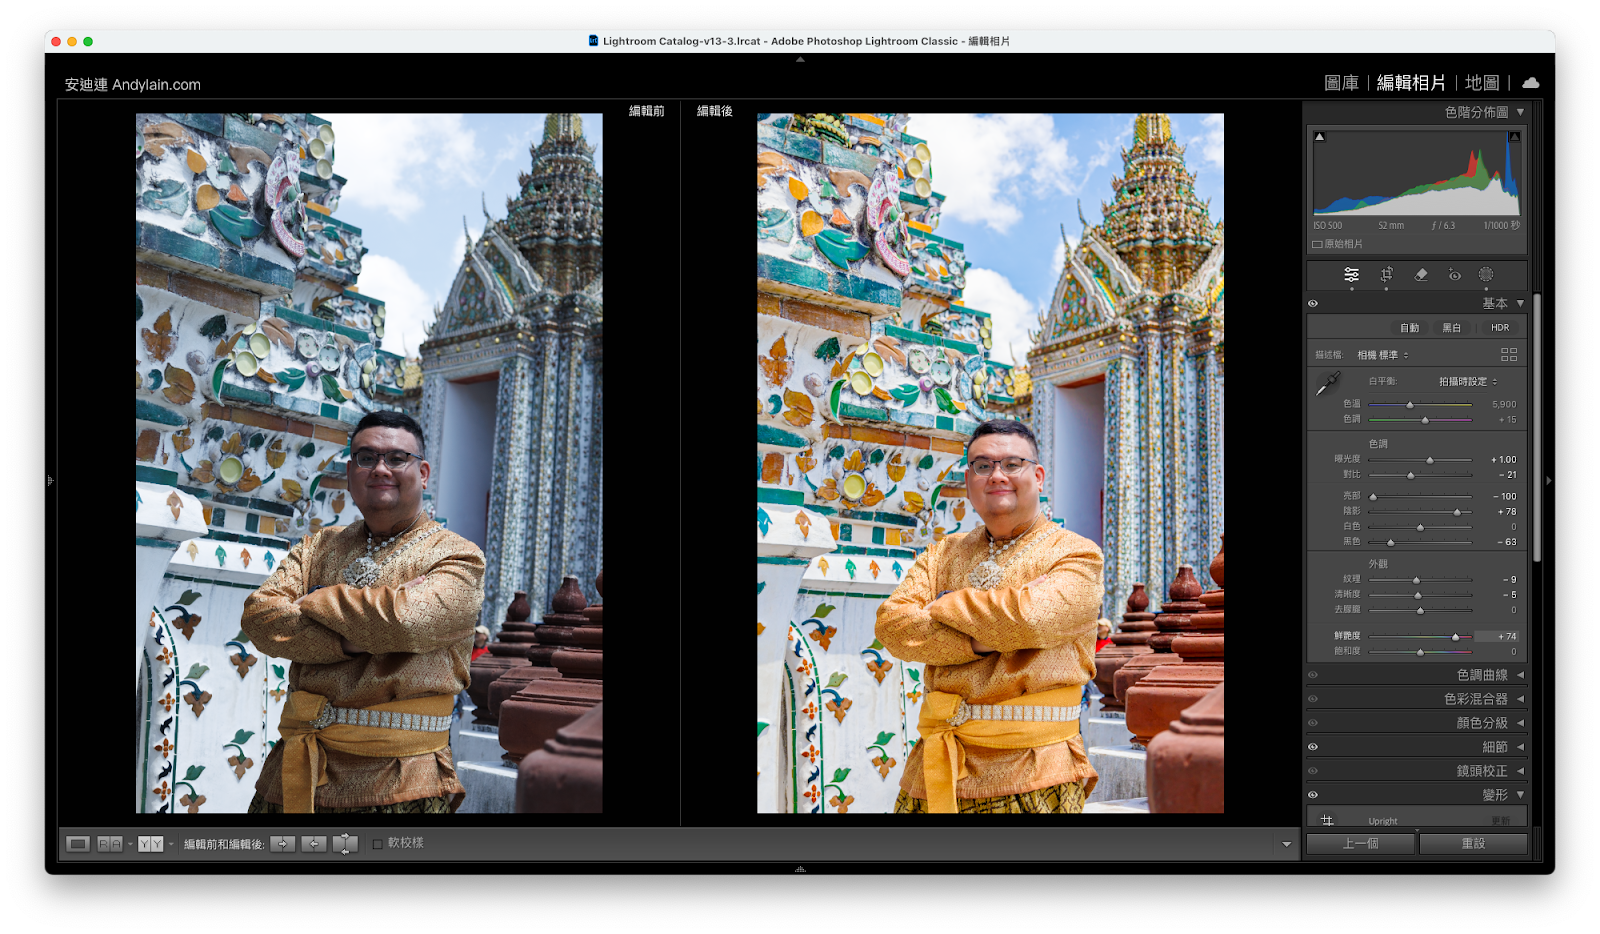Expand the 顏色分級 panel
The image size is (1600, 934).
click(x=1520, y=723)
